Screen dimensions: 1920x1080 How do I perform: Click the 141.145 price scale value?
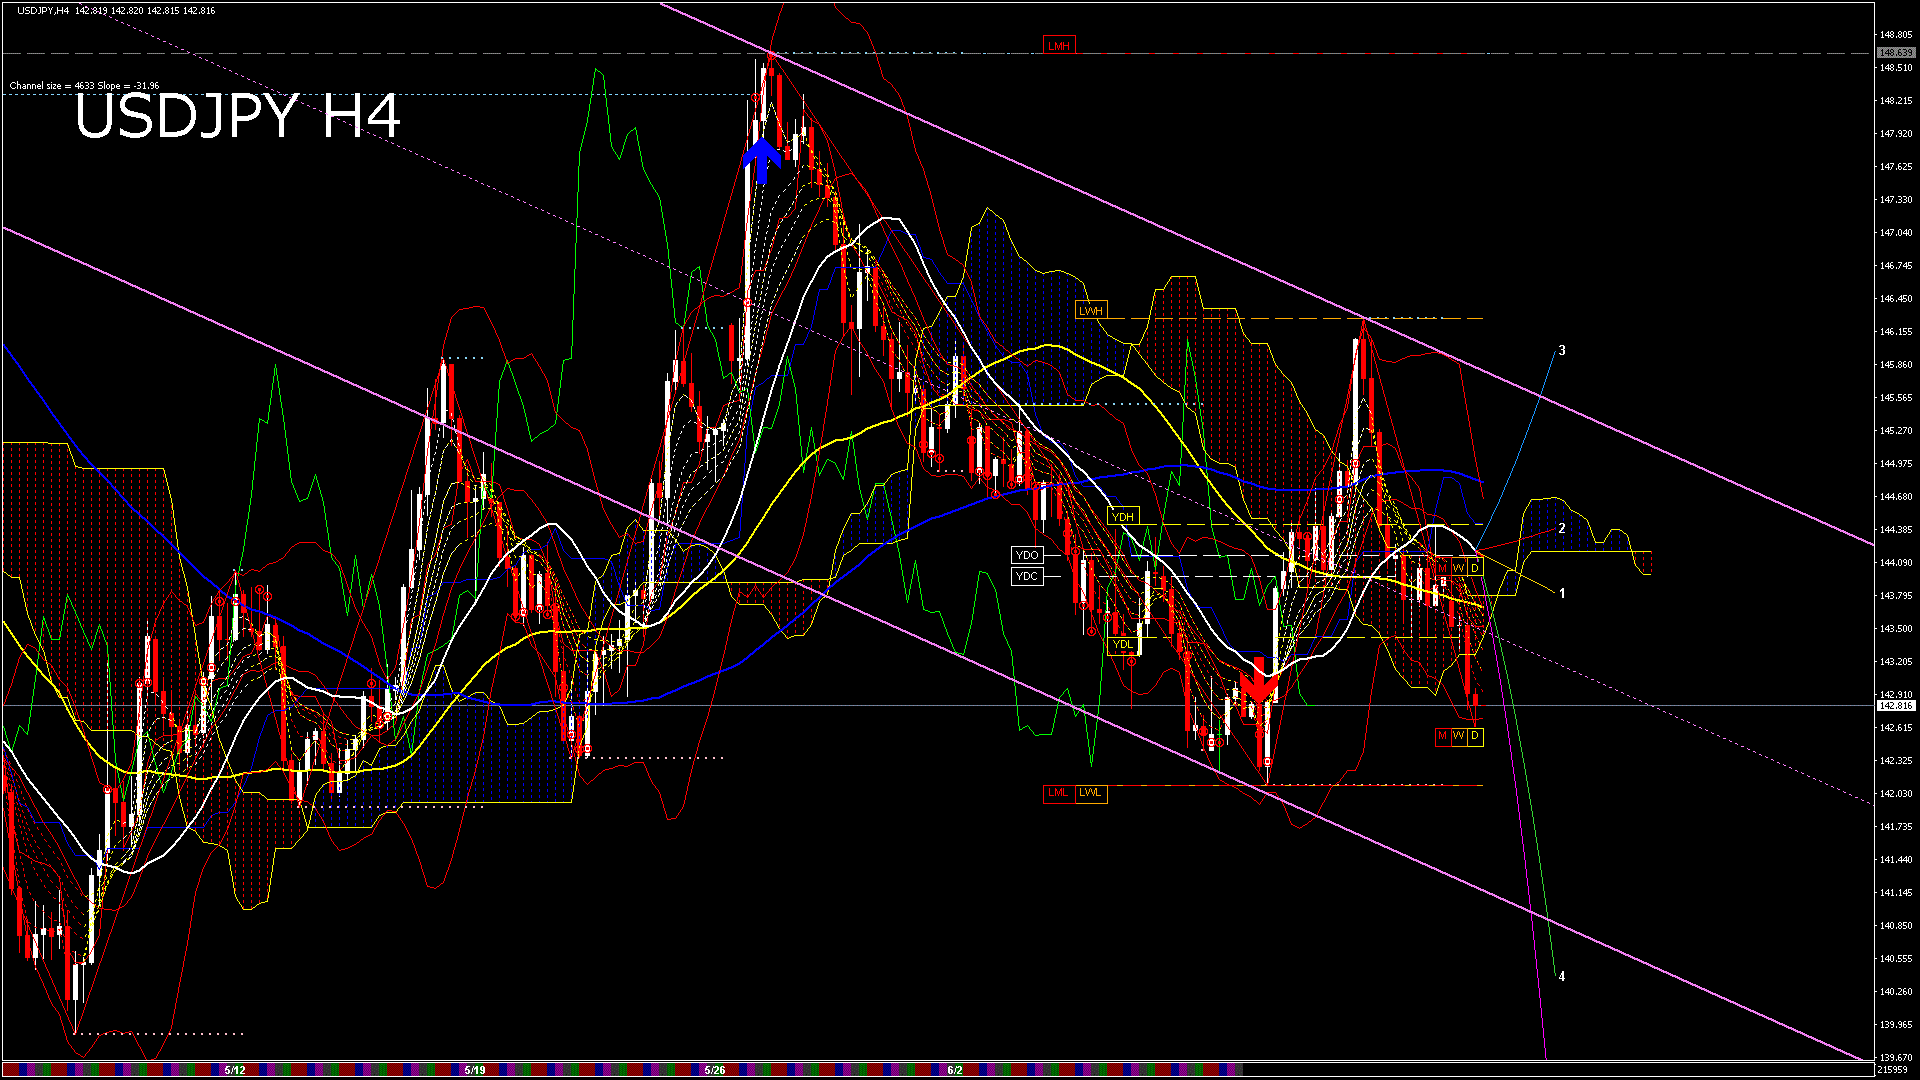pyautogui.click(x=1896, y=893)
